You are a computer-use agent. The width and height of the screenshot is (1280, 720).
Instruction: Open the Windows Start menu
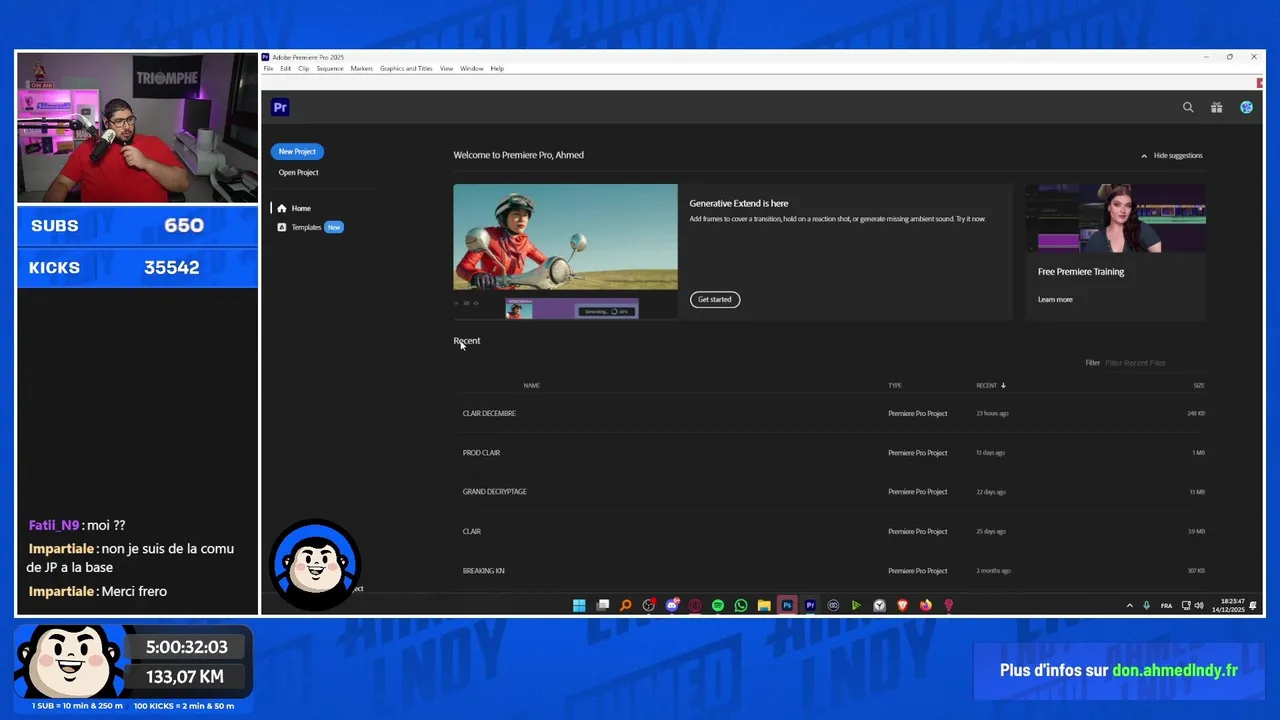[579, 605]
